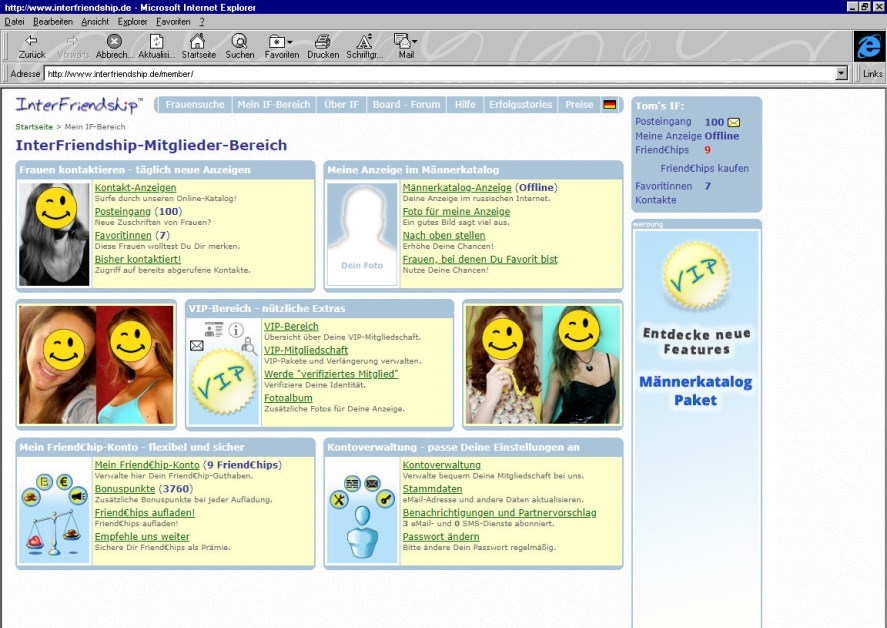
Task: Open the Männerkatalog-Anzeige link
Action: point(457,187)
